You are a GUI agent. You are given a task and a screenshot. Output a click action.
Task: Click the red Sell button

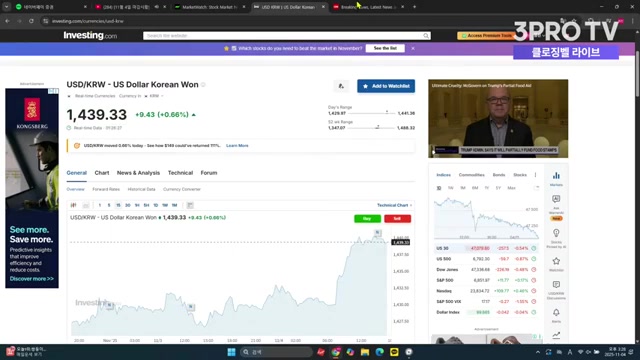coord(398,219)
